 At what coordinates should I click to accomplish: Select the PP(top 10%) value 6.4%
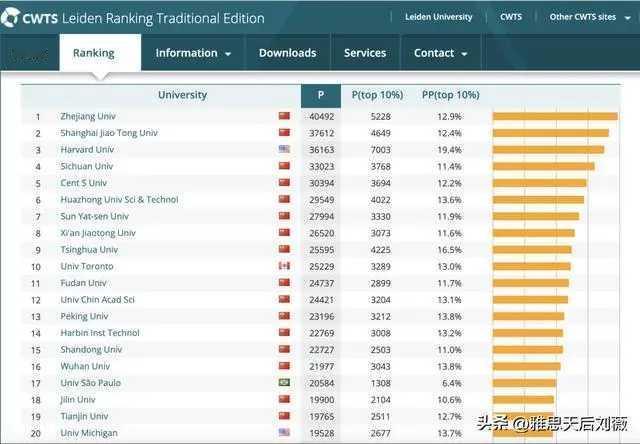coord(452,383)
